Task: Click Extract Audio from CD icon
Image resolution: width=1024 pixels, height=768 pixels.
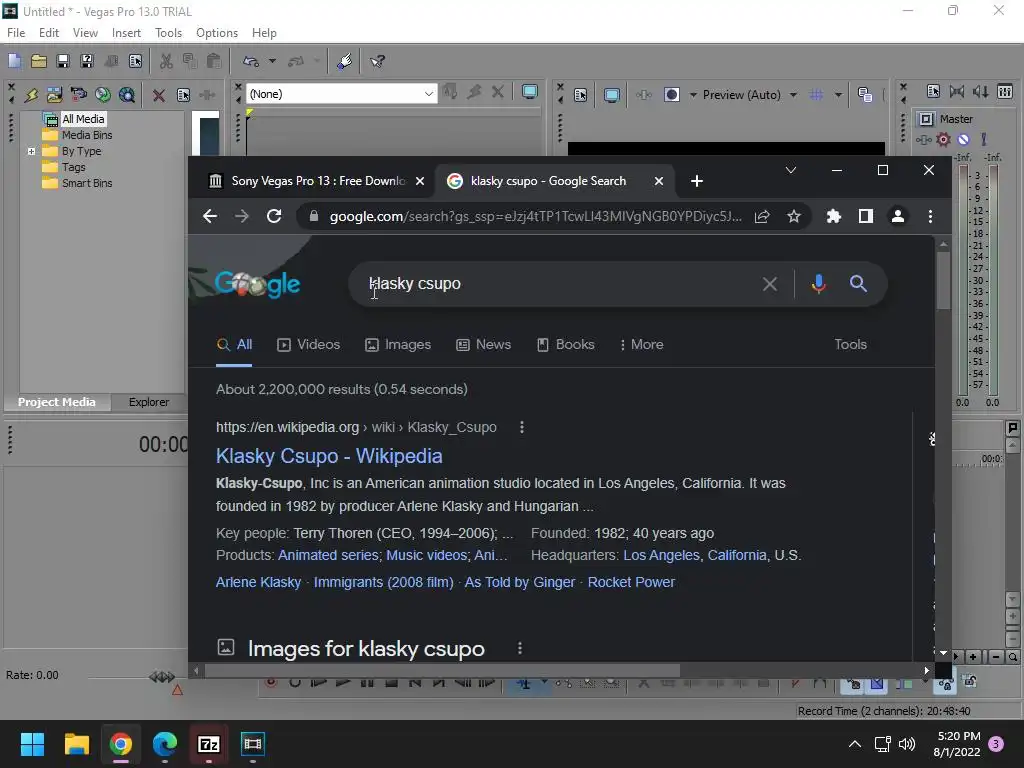Action: tap(103, 95)
